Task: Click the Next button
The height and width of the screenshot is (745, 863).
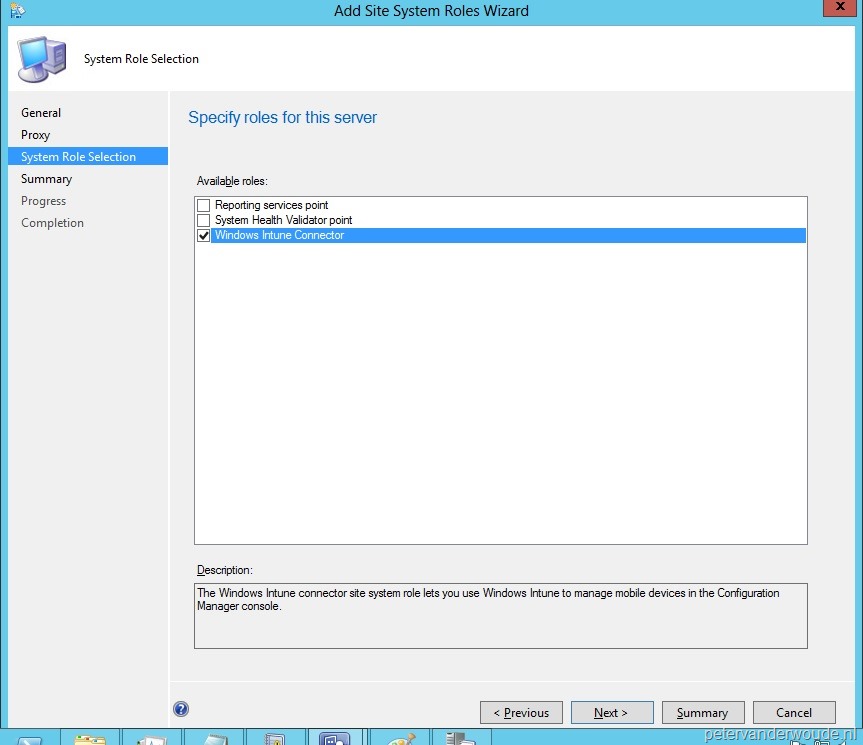Action: (612, 712)
